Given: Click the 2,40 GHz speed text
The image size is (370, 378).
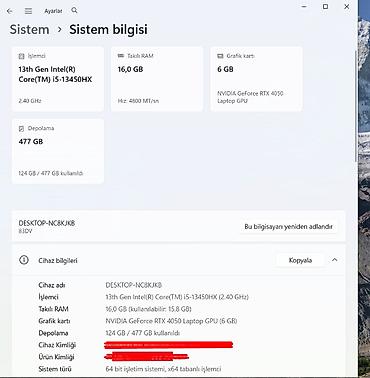Looking at the screenshot, I should (x=30, y=101).
